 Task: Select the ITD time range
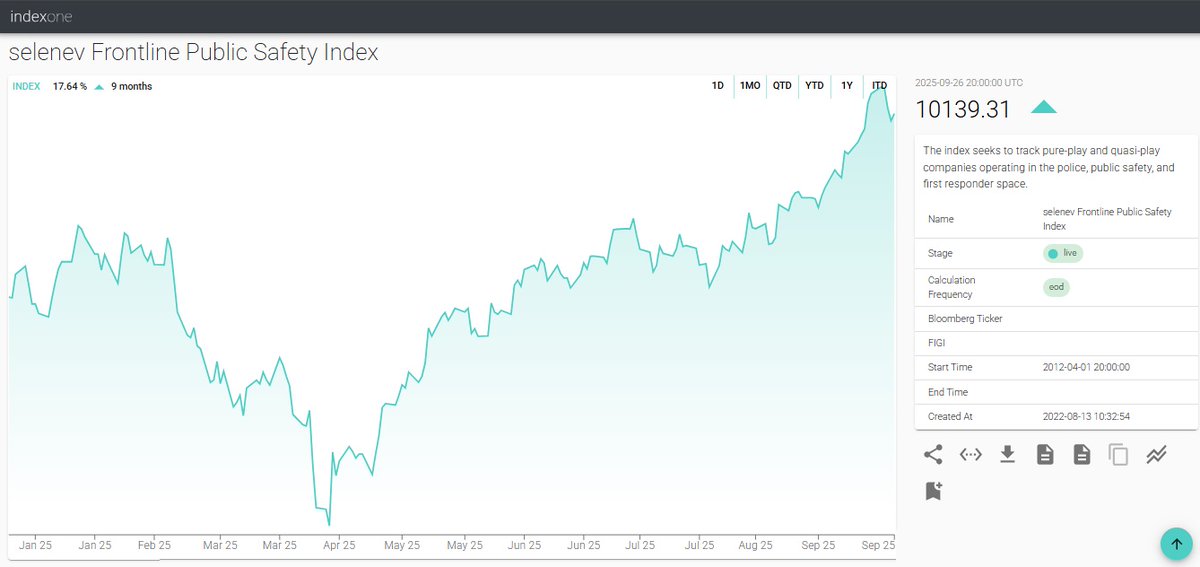[x=880, y=86]
